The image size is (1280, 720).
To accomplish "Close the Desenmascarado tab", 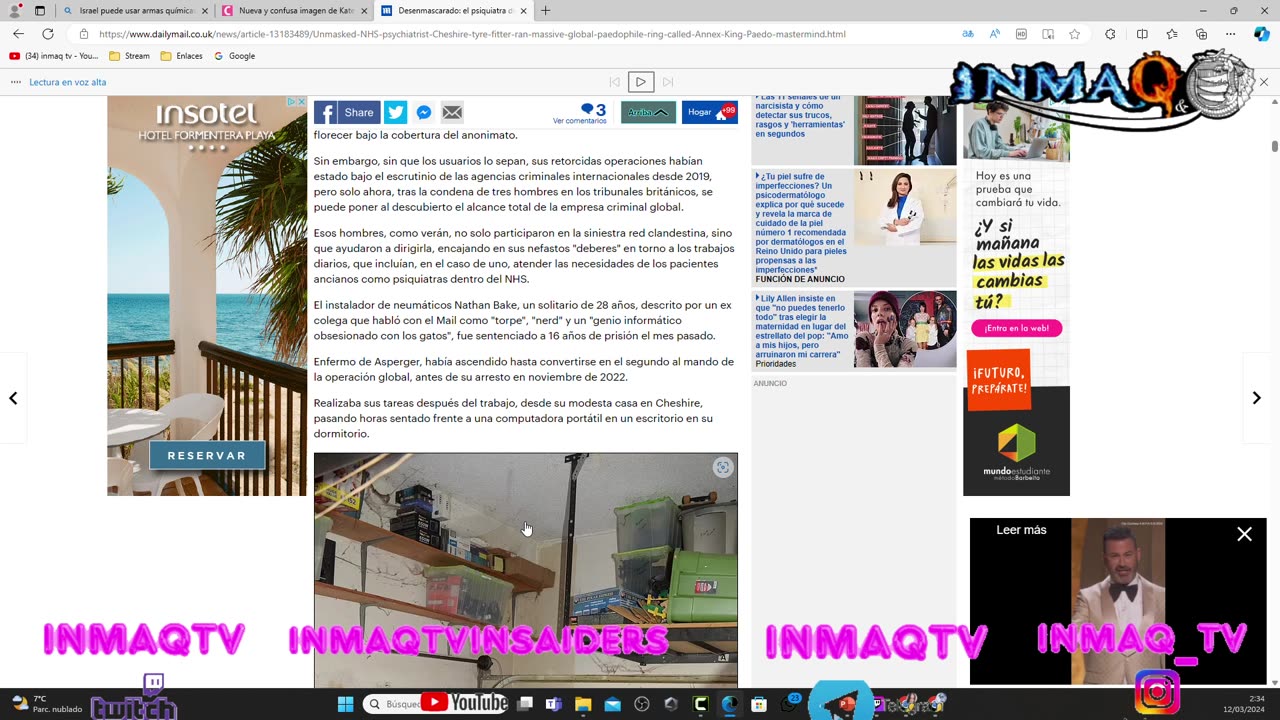I will click(x=524, y=11).
